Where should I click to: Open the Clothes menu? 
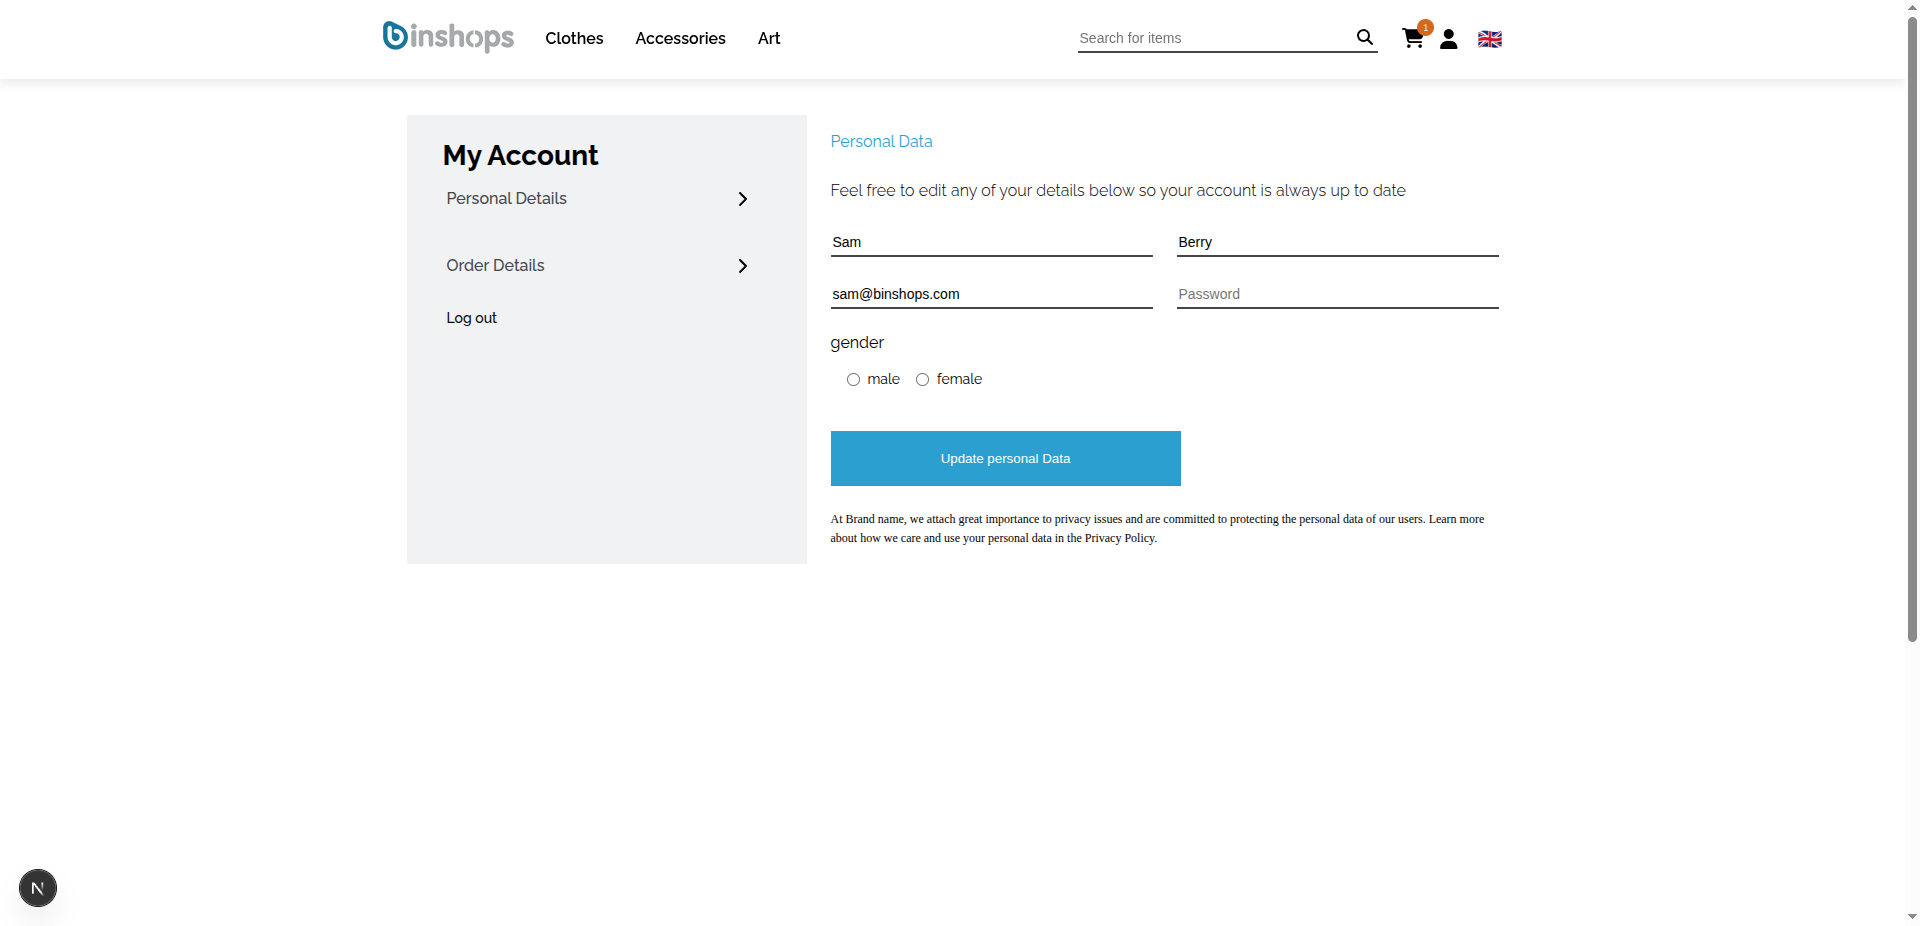pyautogui.click(x=574, y=38)
